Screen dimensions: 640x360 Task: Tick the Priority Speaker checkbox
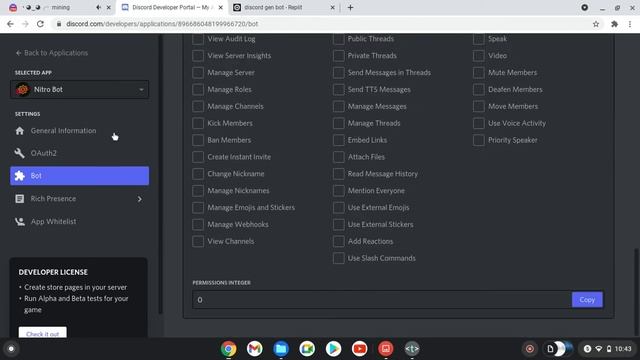pyautogui.click(x=479, y=140)
